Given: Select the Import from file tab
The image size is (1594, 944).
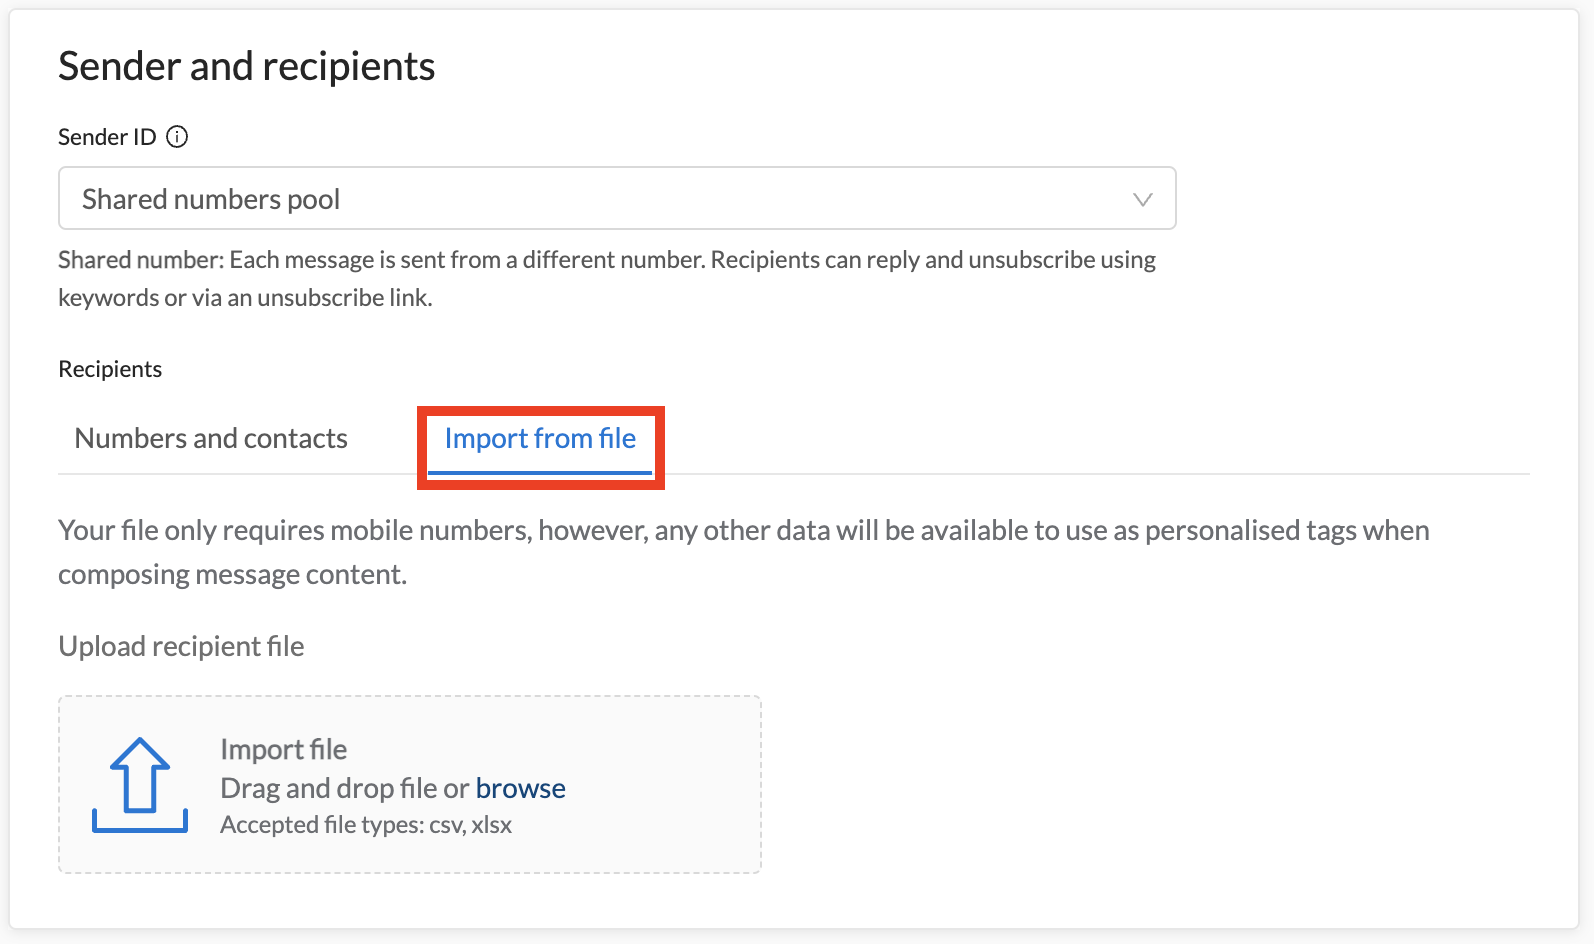Looking at the screenshot, I should 540,439.
